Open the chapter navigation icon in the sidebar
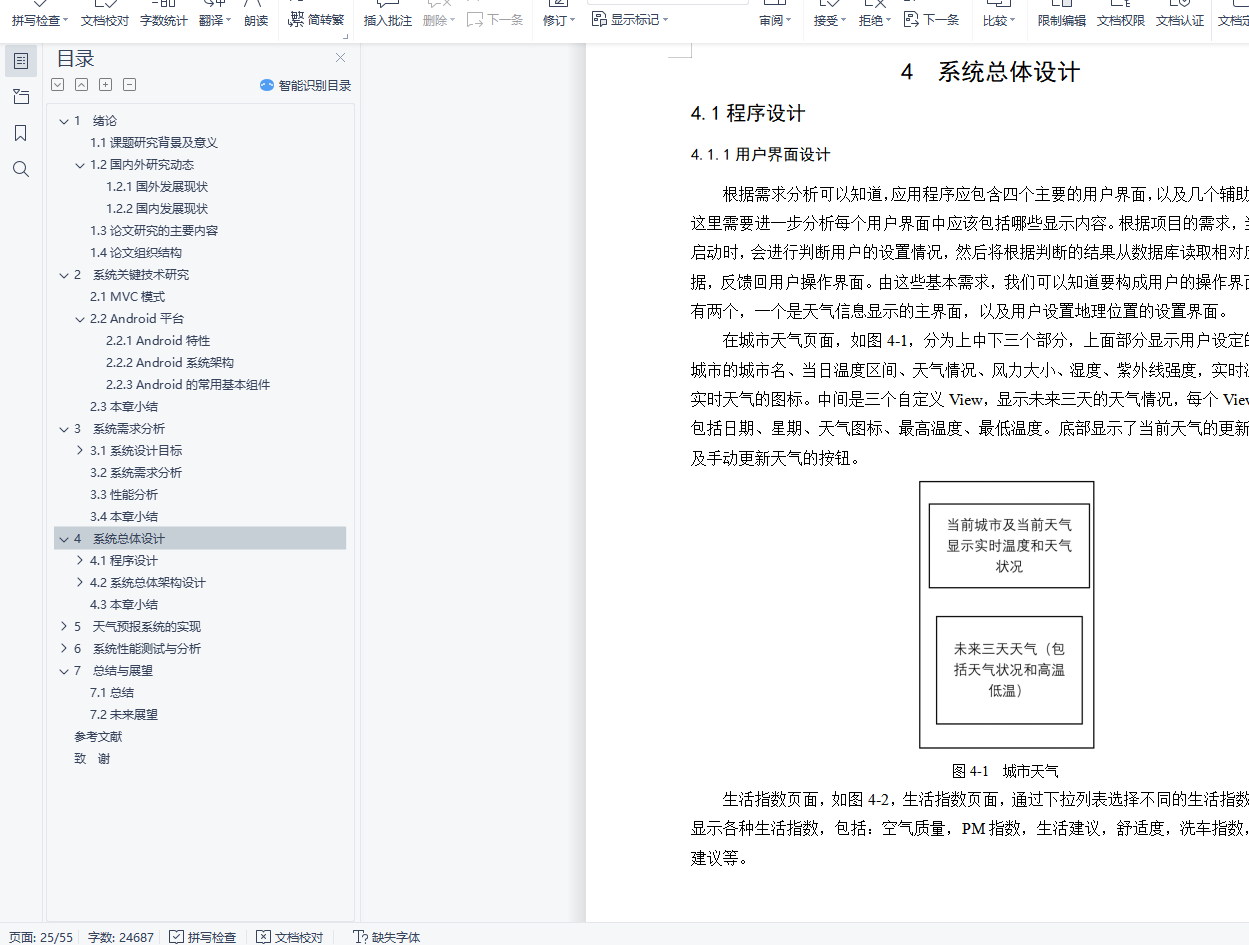 (x=21, y=97)
